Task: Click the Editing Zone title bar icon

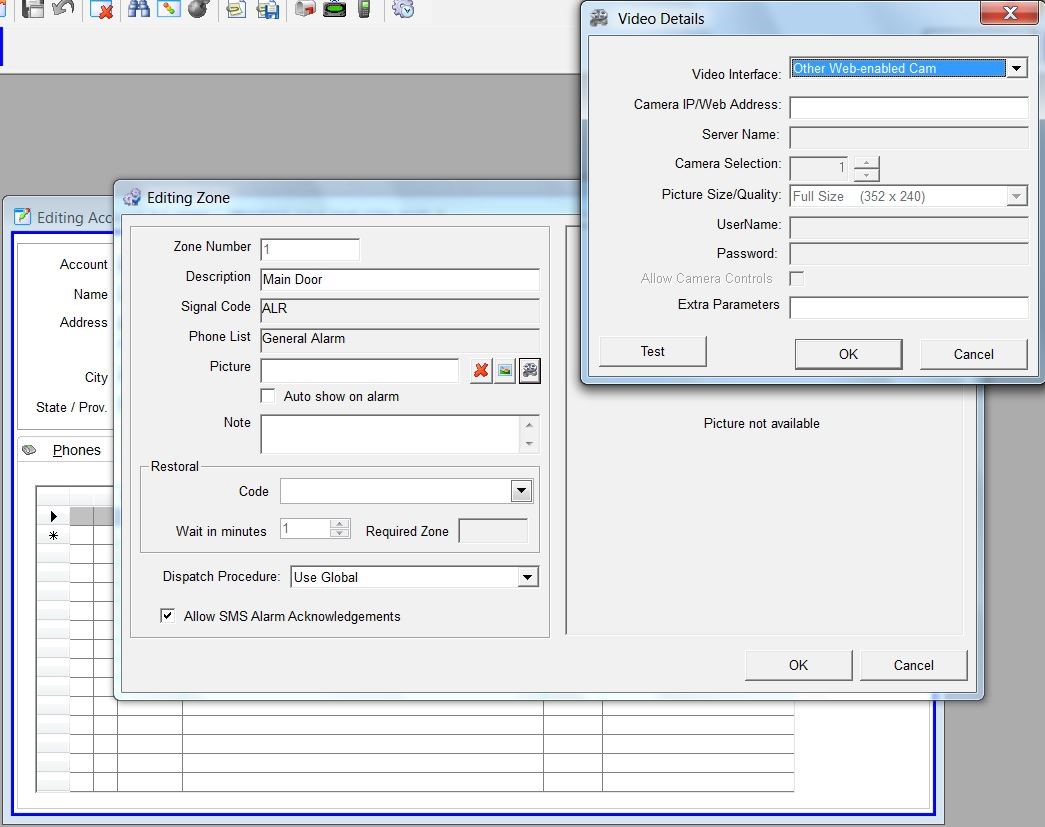Action: [132, 197]
